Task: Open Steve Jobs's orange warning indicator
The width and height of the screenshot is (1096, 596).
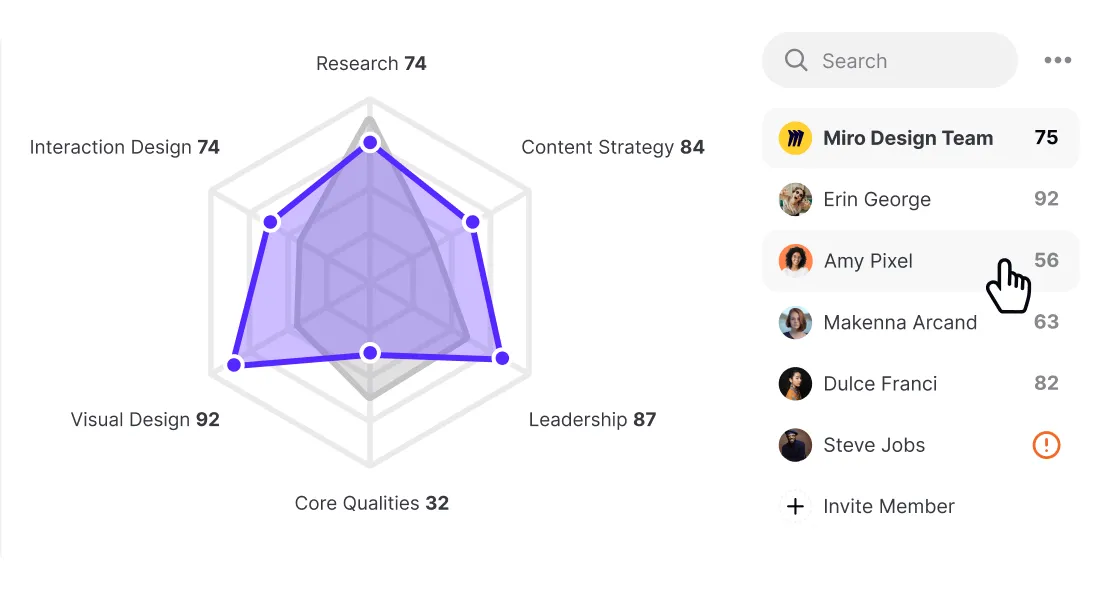Action: coord(1046,445)
